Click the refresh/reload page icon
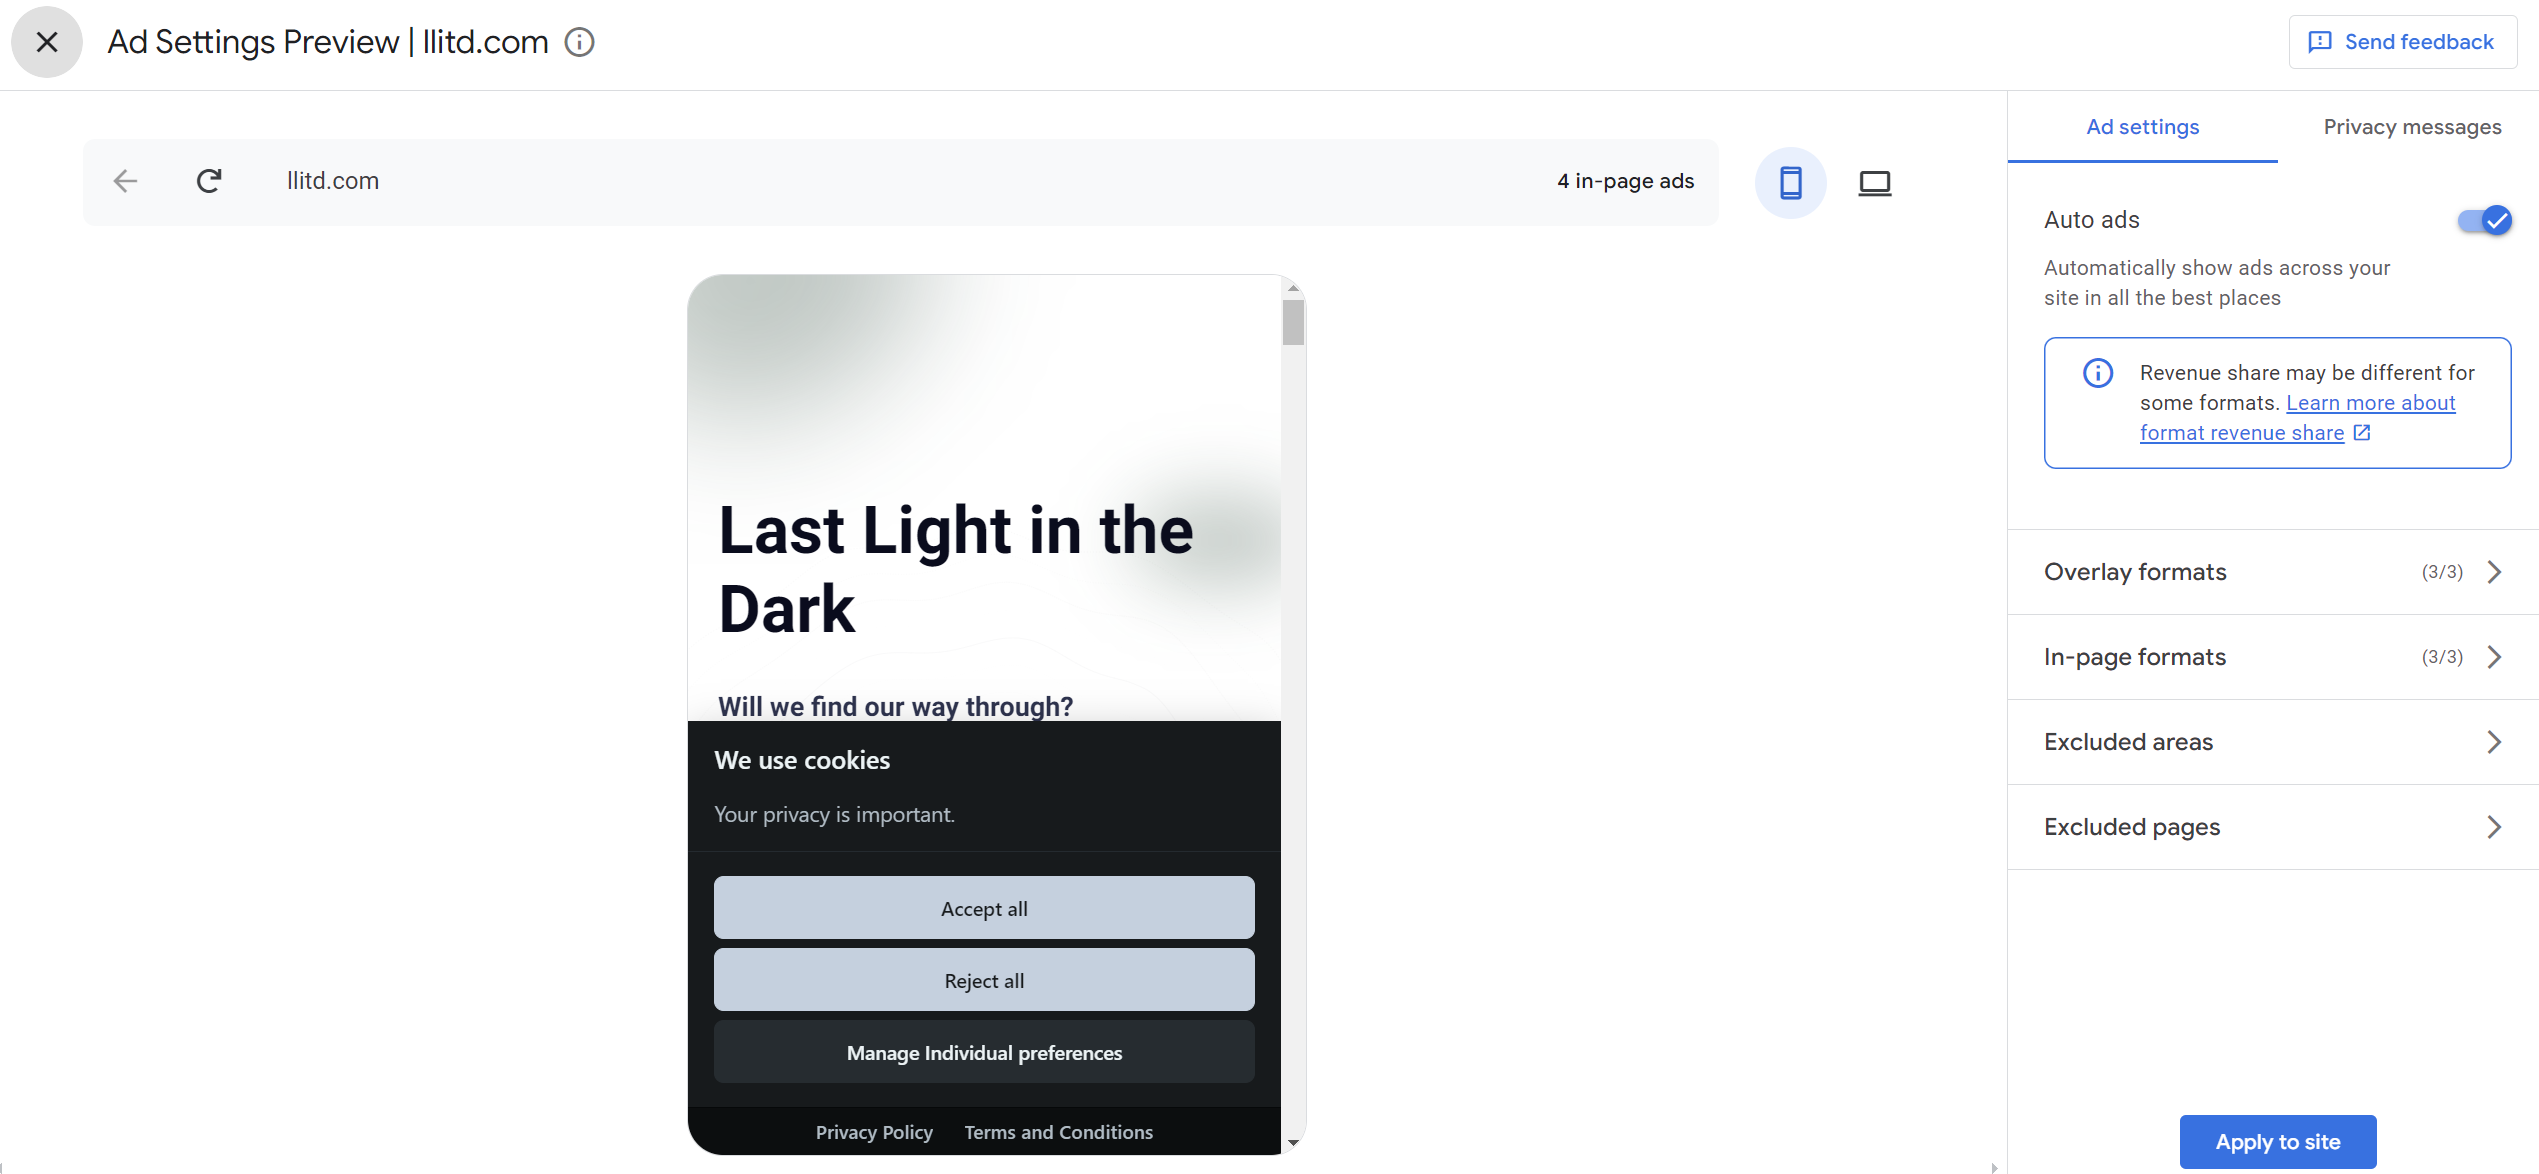Image resolution: width=2539 pixels, height=1174 pixels. pos(209,181)
